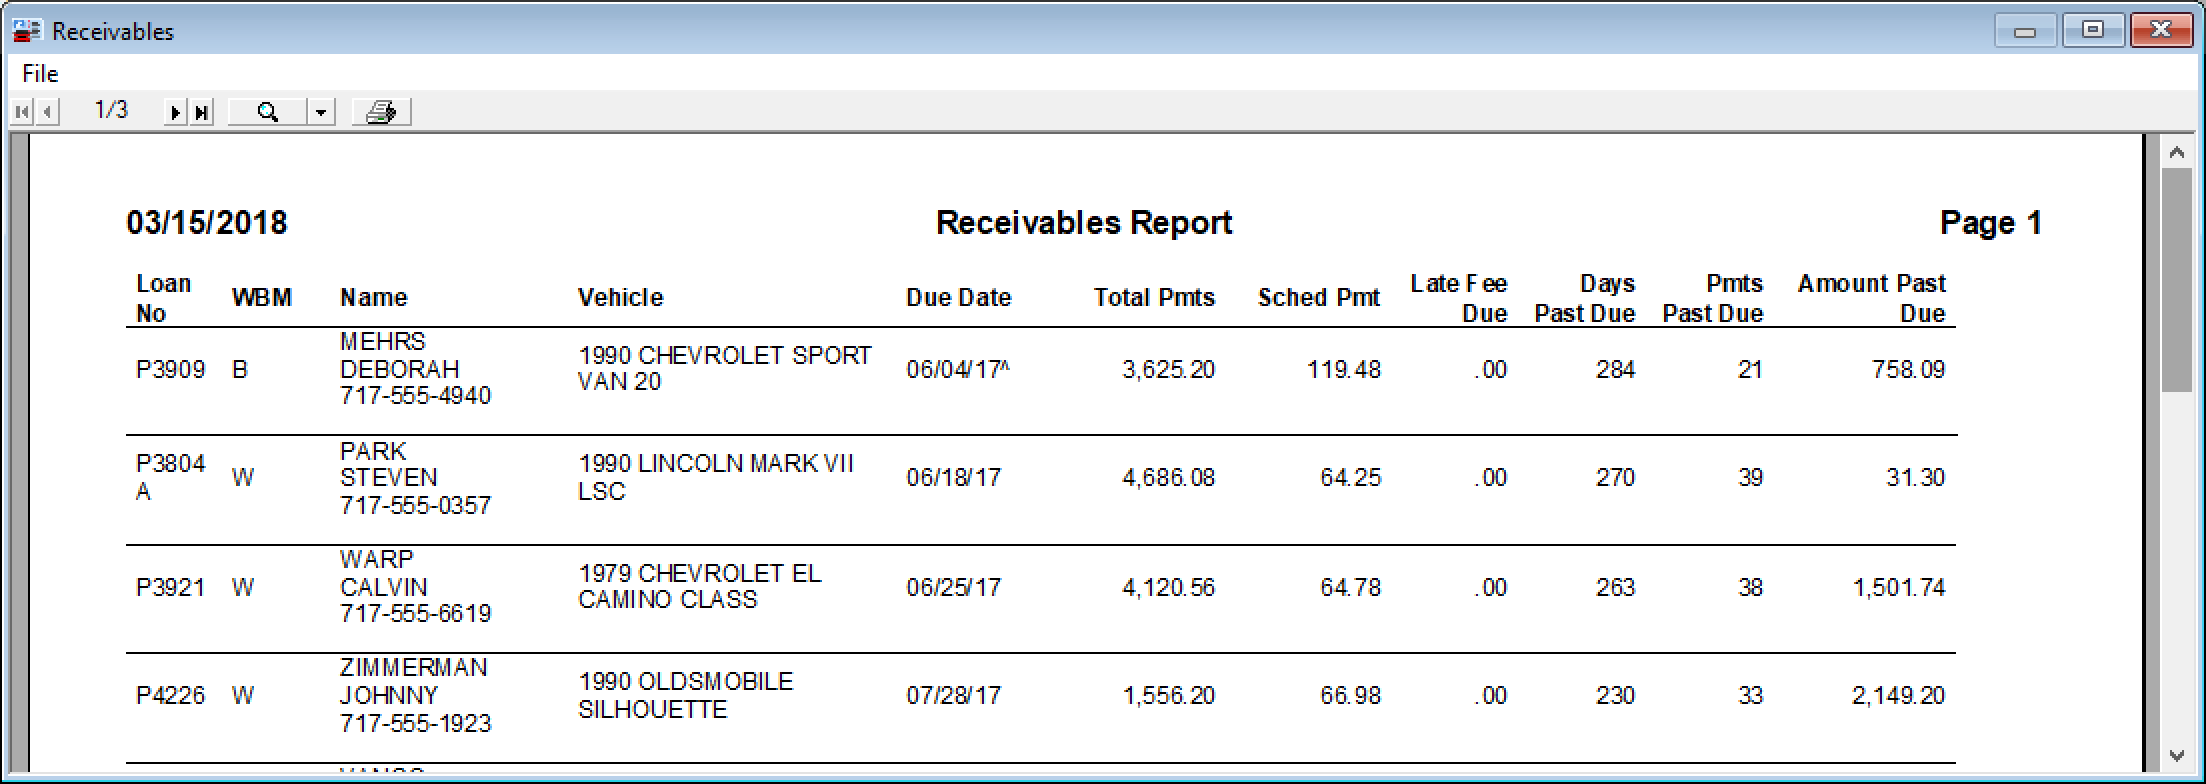Click vehicle 1990 CHEVROLET SPORT VAN 20

click(725, 369)
